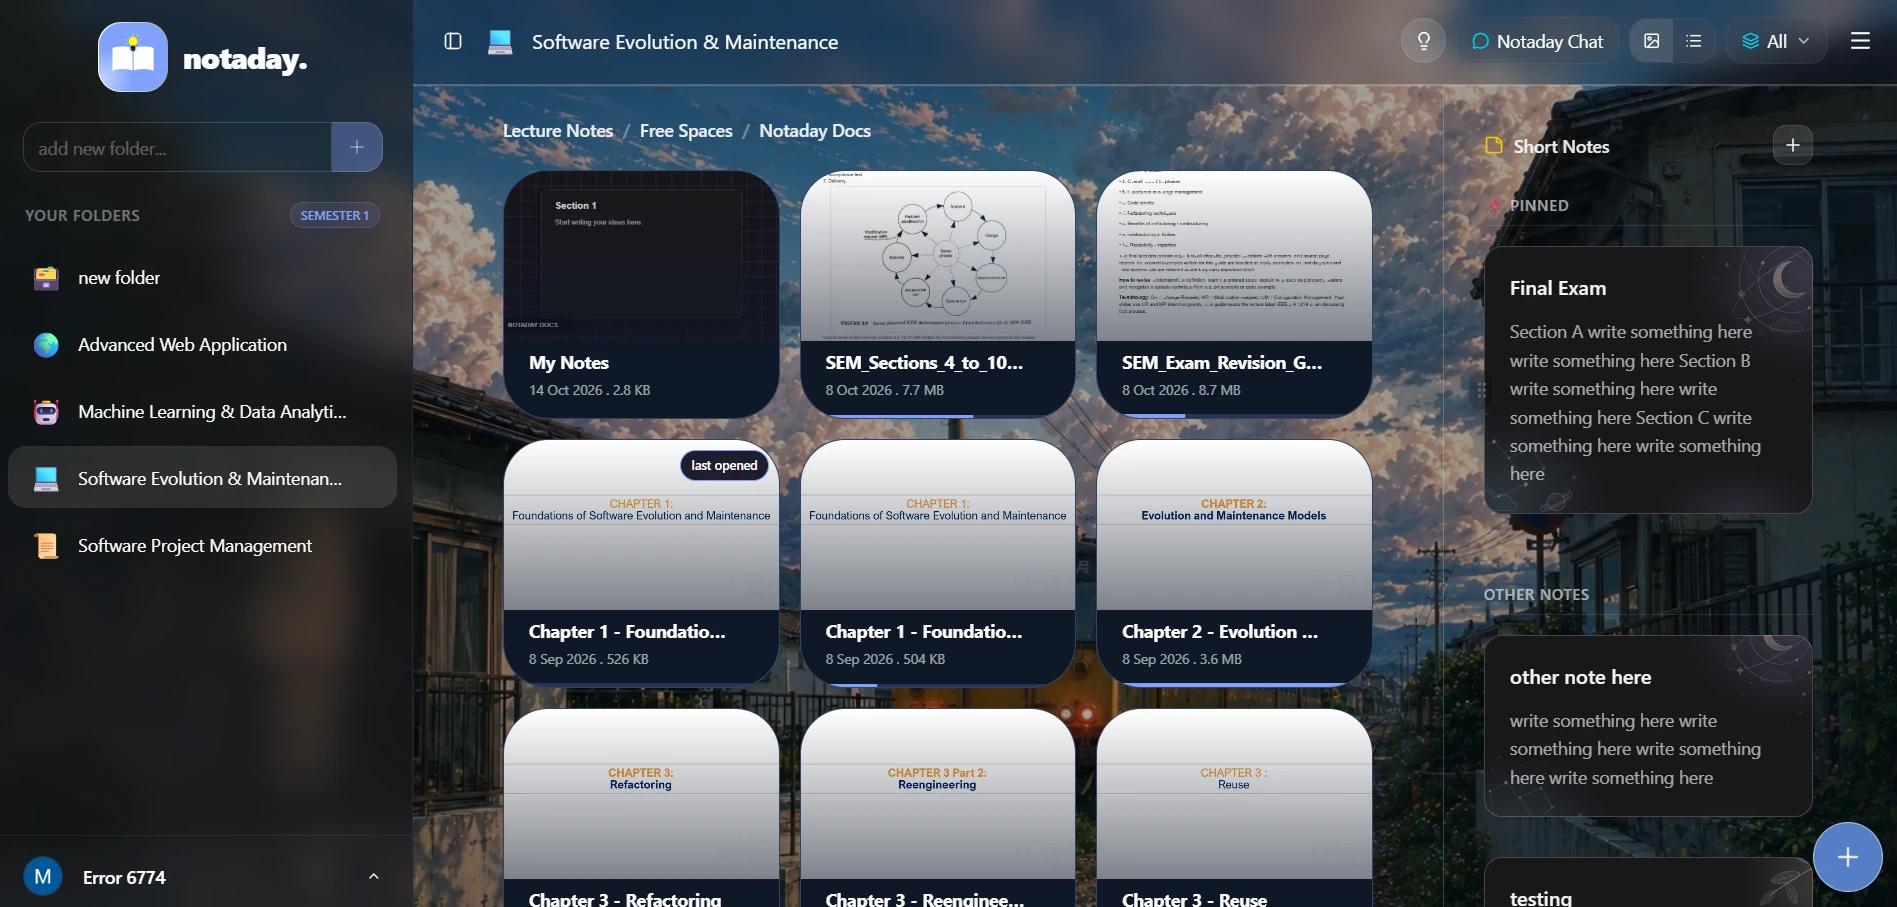This screenshot has height=907, width=1897.
Task: Open SEM_Sections_4_to_10 file
Action: [937, 294]
